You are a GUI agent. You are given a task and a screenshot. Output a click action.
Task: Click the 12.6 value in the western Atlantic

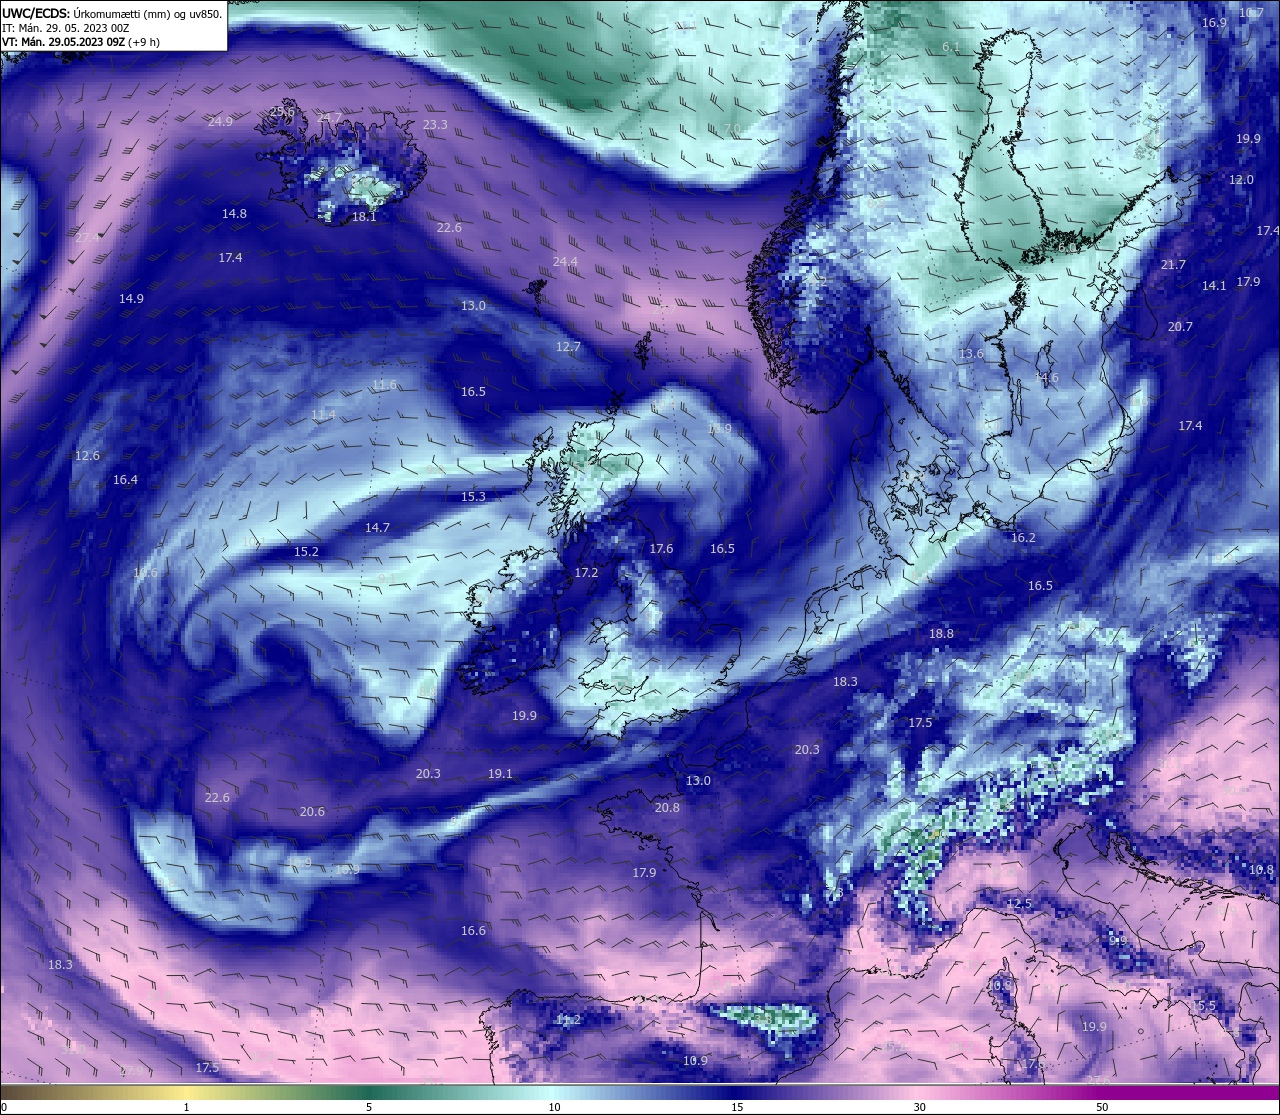[87, 456]
